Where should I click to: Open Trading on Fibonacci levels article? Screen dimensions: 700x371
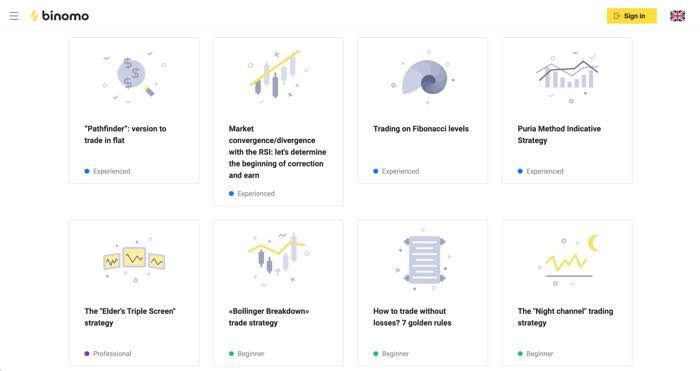click(421, 129)
